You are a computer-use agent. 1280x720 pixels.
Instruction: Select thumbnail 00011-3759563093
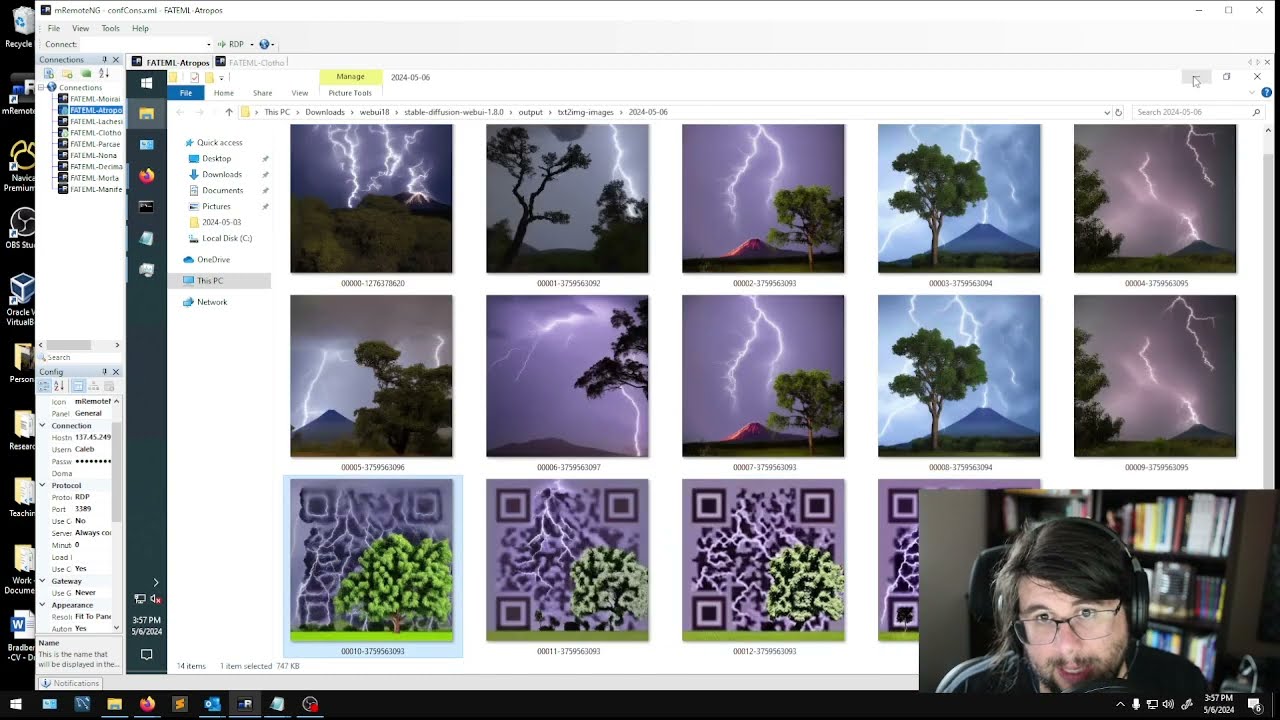coord(567,567)
